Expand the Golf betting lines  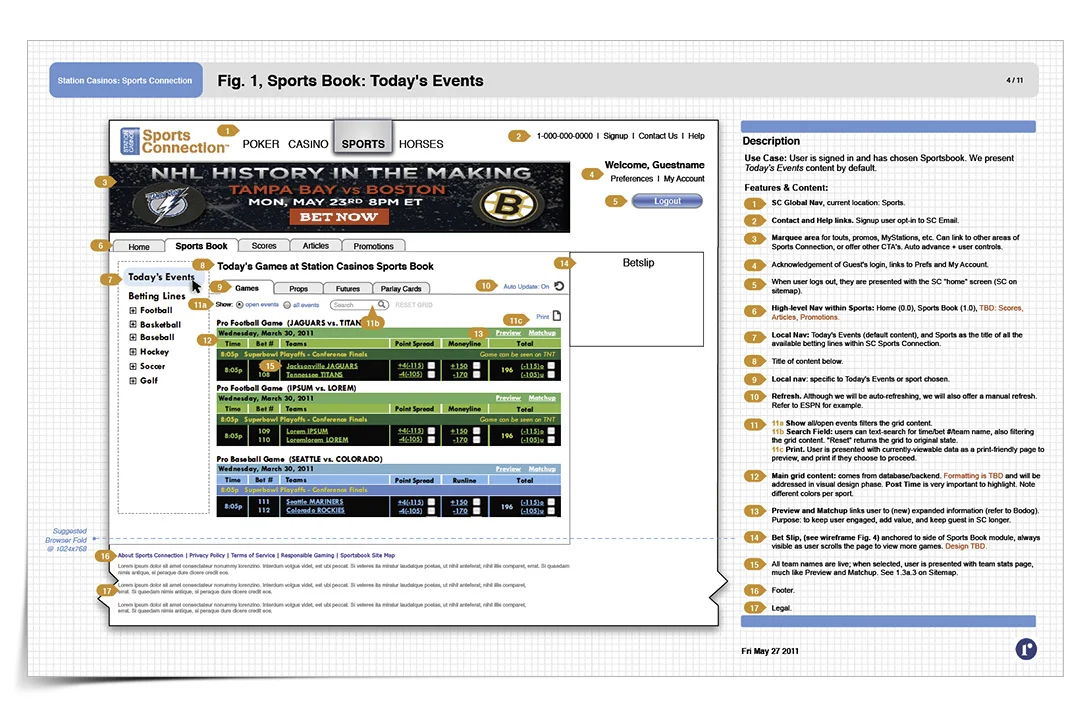(x=132, y=381)
